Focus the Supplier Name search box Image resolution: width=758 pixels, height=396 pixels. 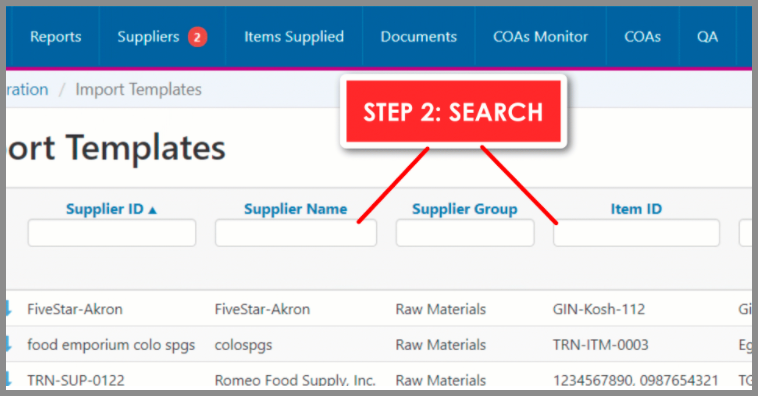[x=296, y=233]
